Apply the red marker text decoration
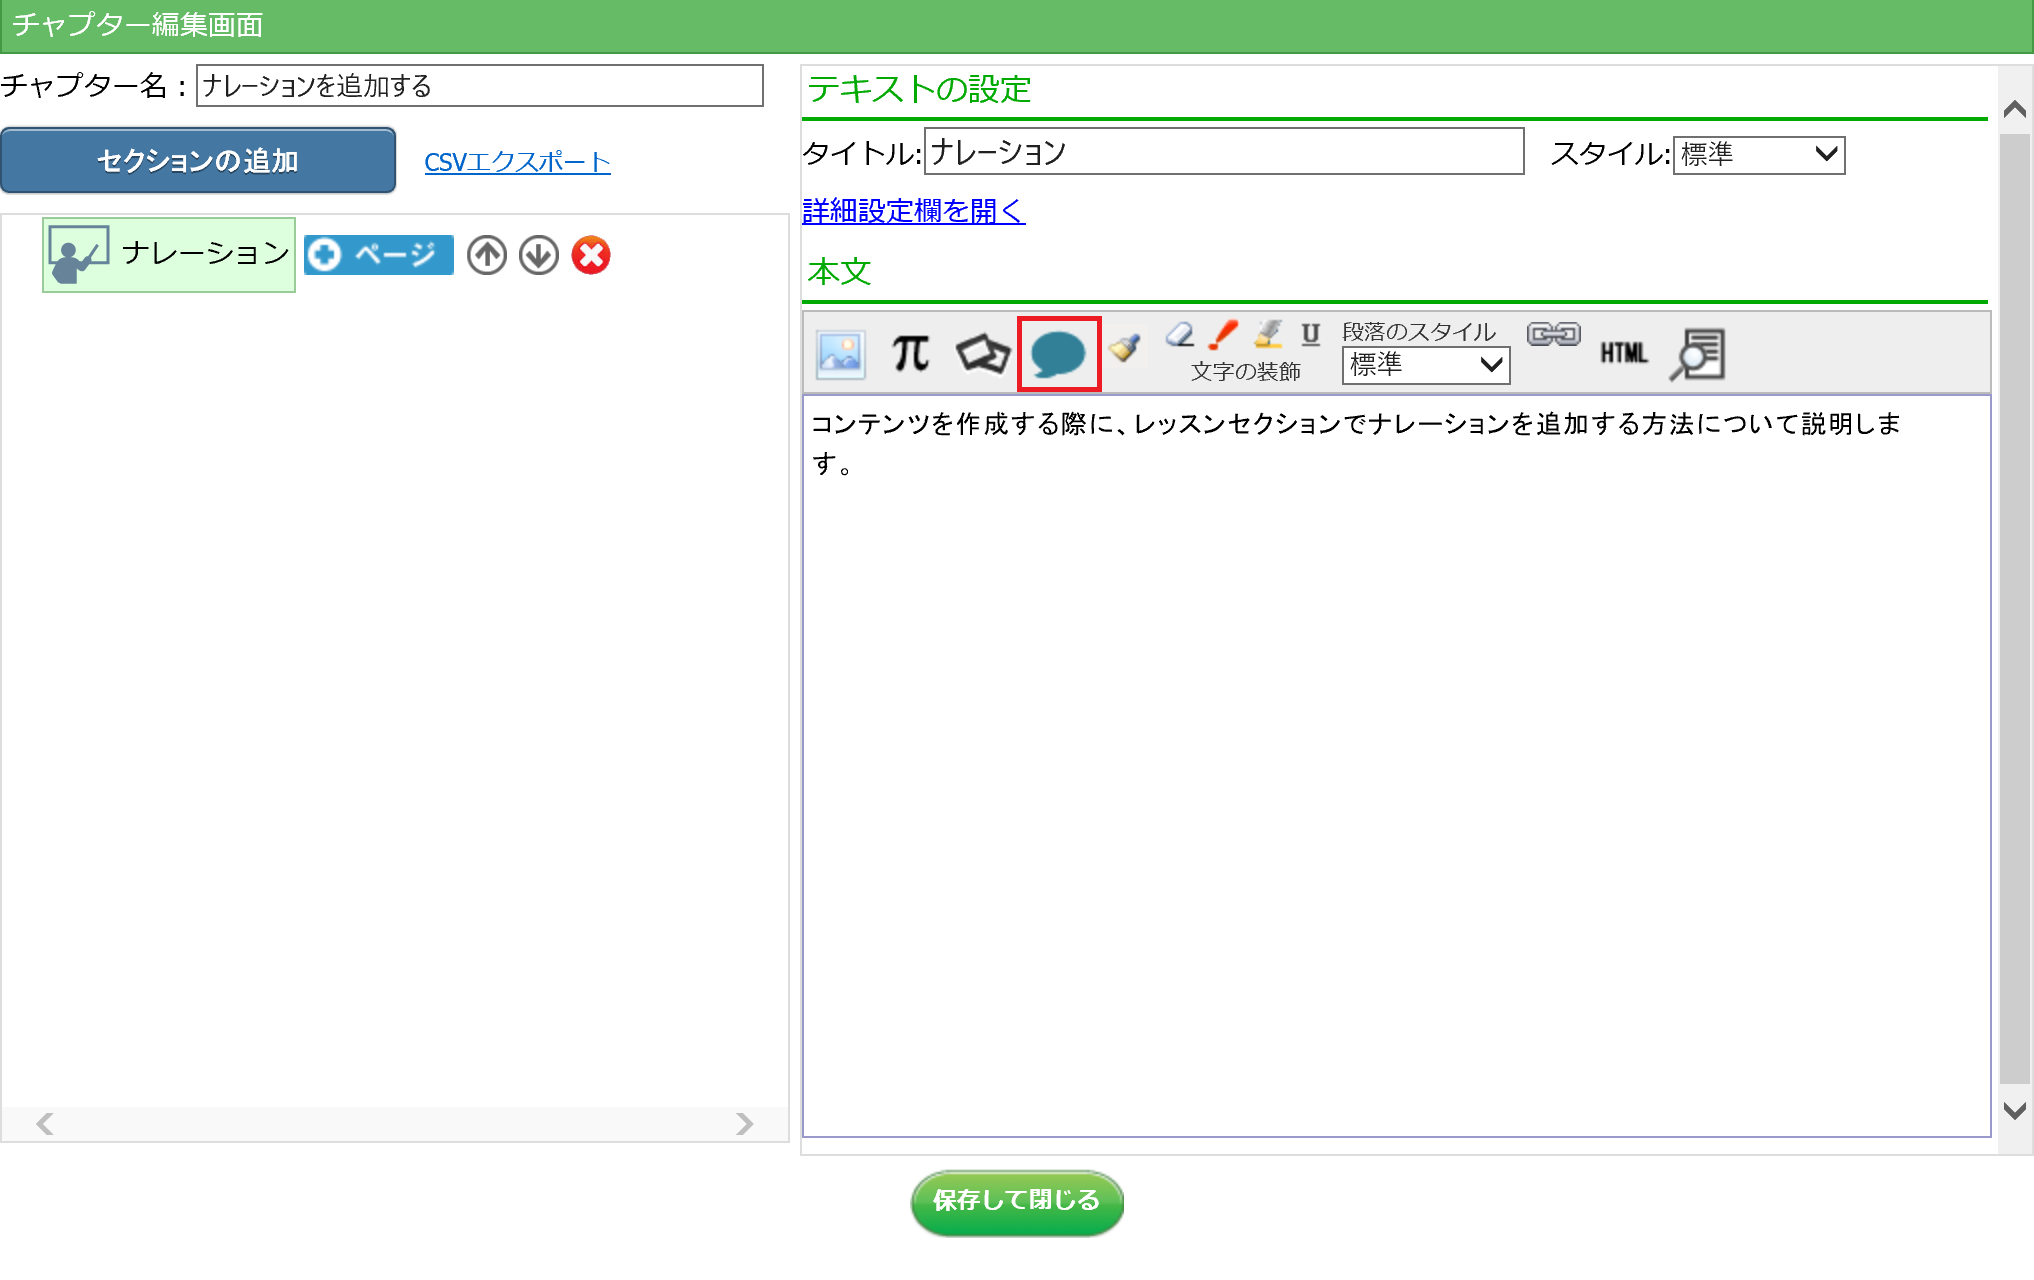 [1223, 335]
